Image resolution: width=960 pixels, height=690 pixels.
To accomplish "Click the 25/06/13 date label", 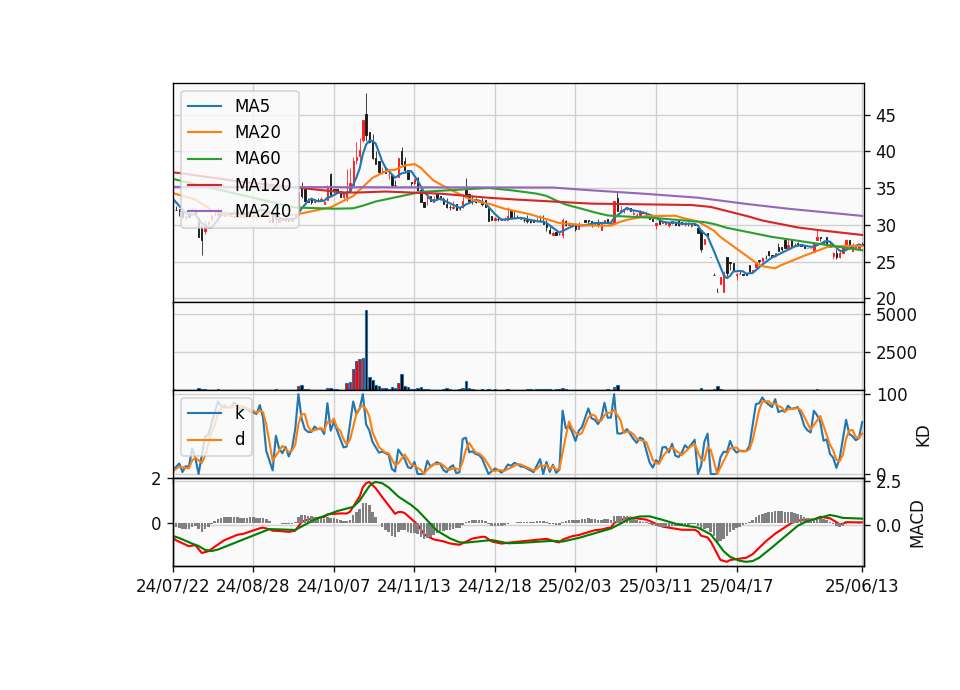I will pos(862,586).
